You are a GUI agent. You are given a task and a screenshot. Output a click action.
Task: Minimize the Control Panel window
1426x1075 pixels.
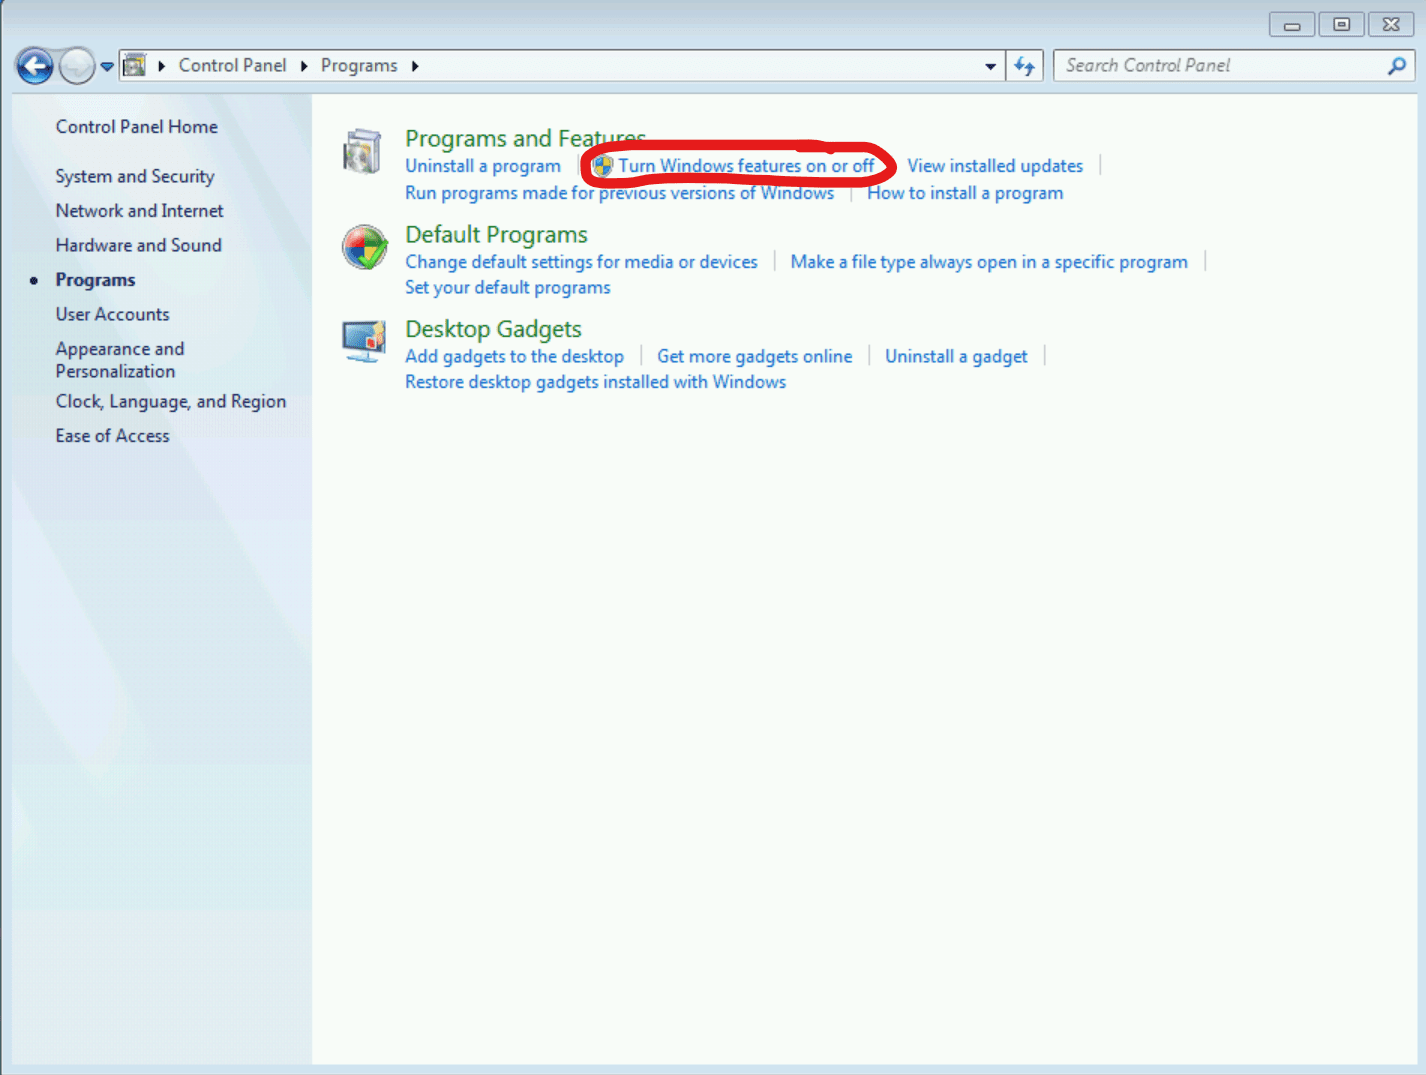pyautogui.click(x=1292, y=25)
